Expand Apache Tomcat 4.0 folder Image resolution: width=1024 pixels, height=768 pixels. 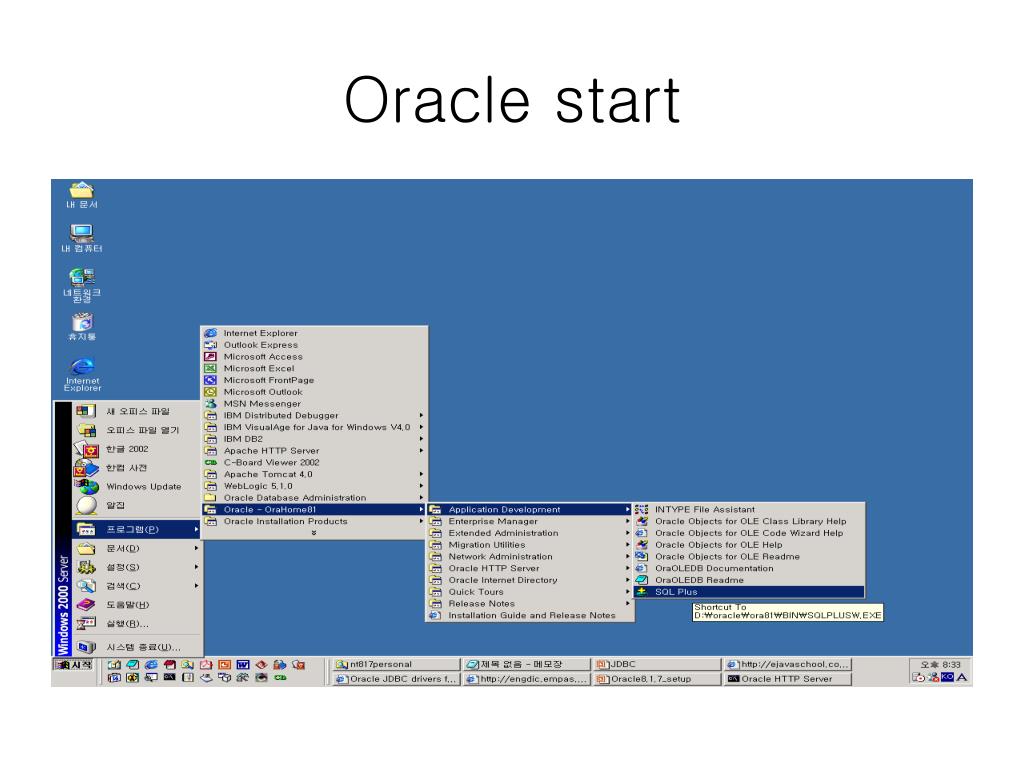tap(314, 474)
